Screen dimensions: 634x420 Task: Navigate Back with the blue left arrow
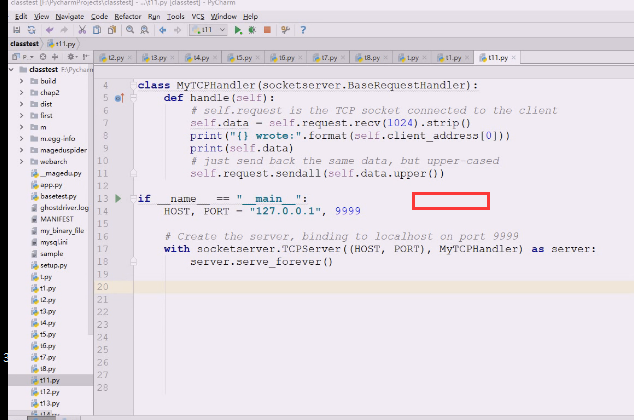[x=163, y=30]
